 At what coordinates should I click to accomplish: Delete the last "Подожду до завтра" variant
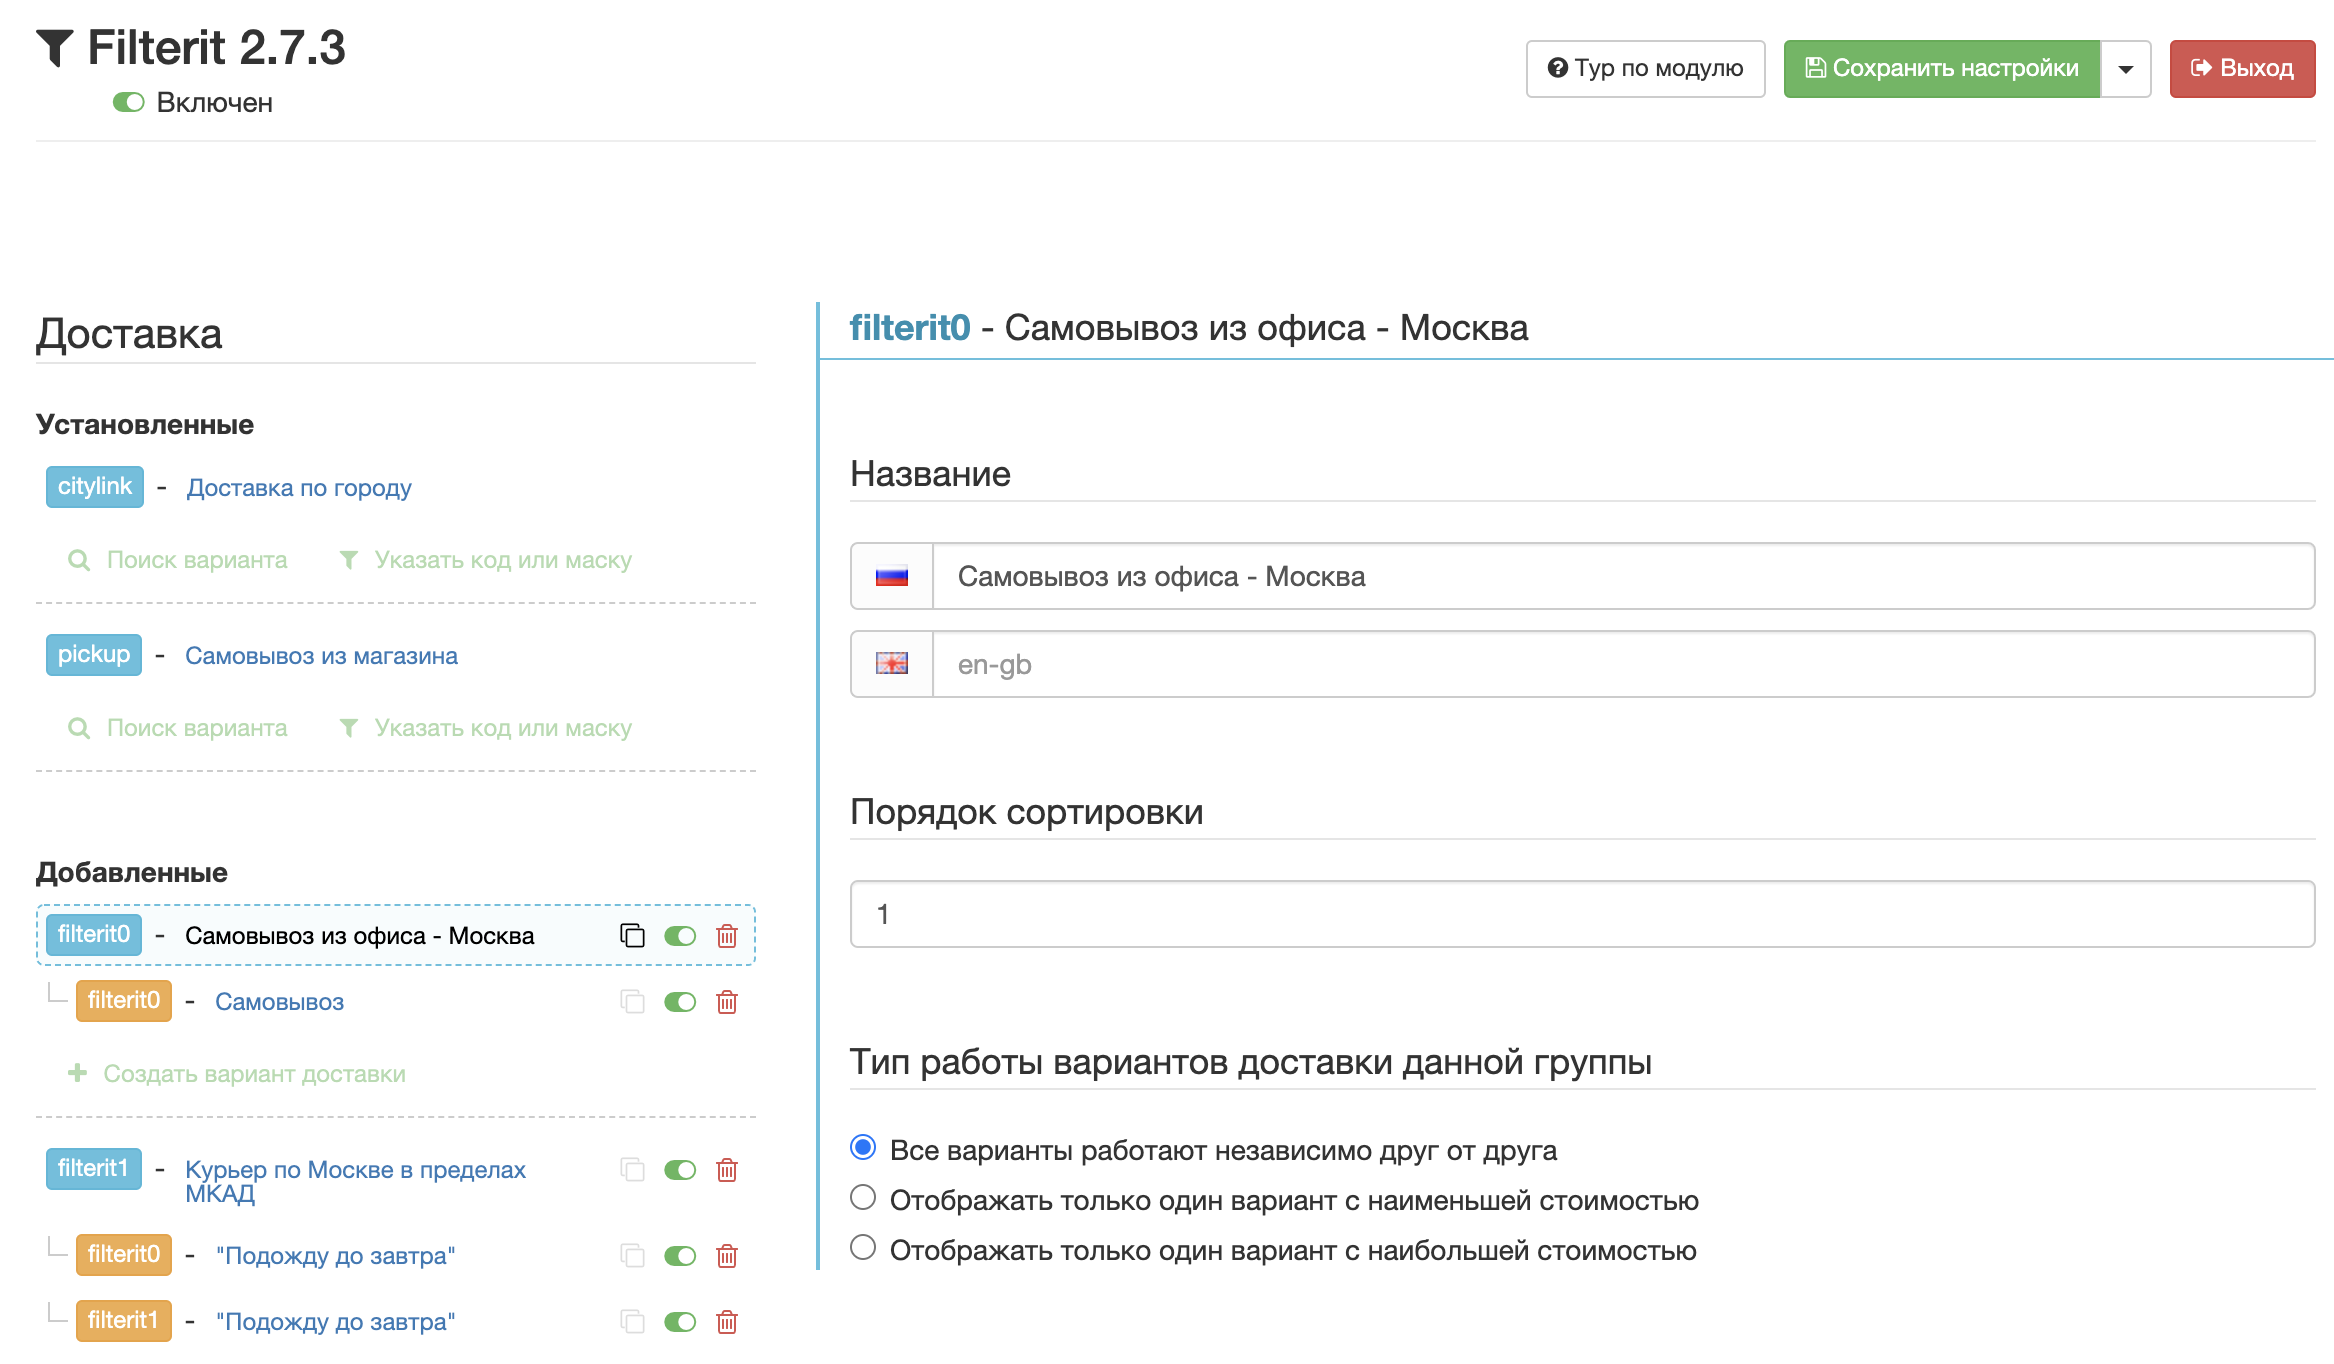(727, 1321)
